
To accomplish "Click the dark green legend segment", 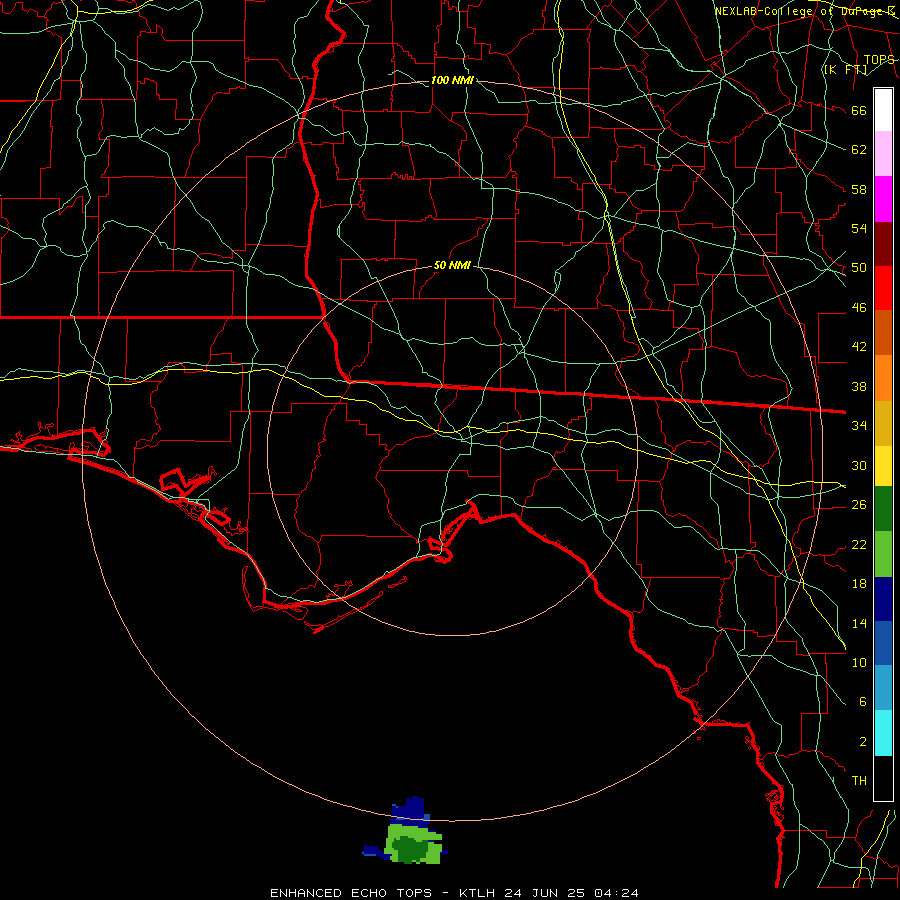I will [883, 509].
